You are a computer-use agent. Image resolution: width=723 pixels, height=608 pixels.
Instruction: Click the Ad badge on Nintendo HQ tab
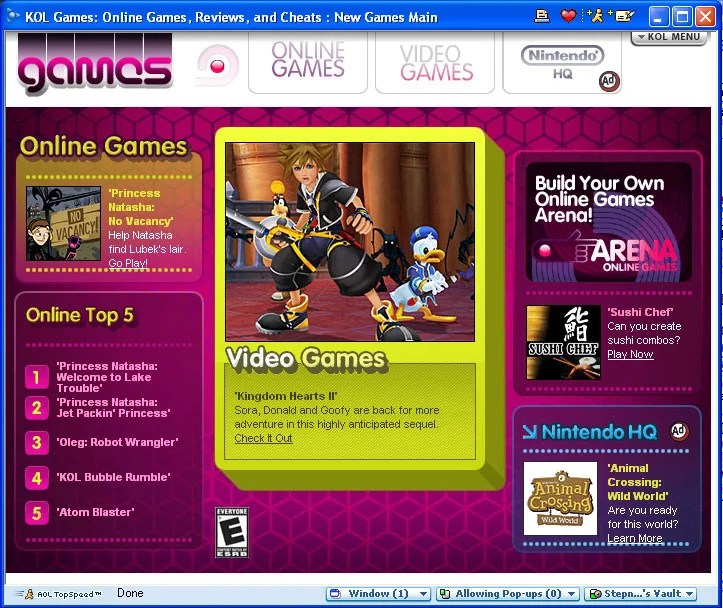pos(609,81)
